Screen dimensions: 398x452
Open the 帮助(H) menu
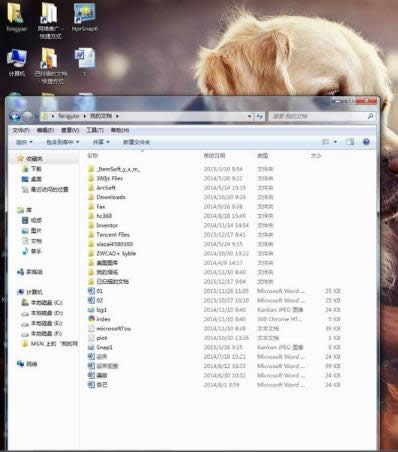[x=120, y=130]
